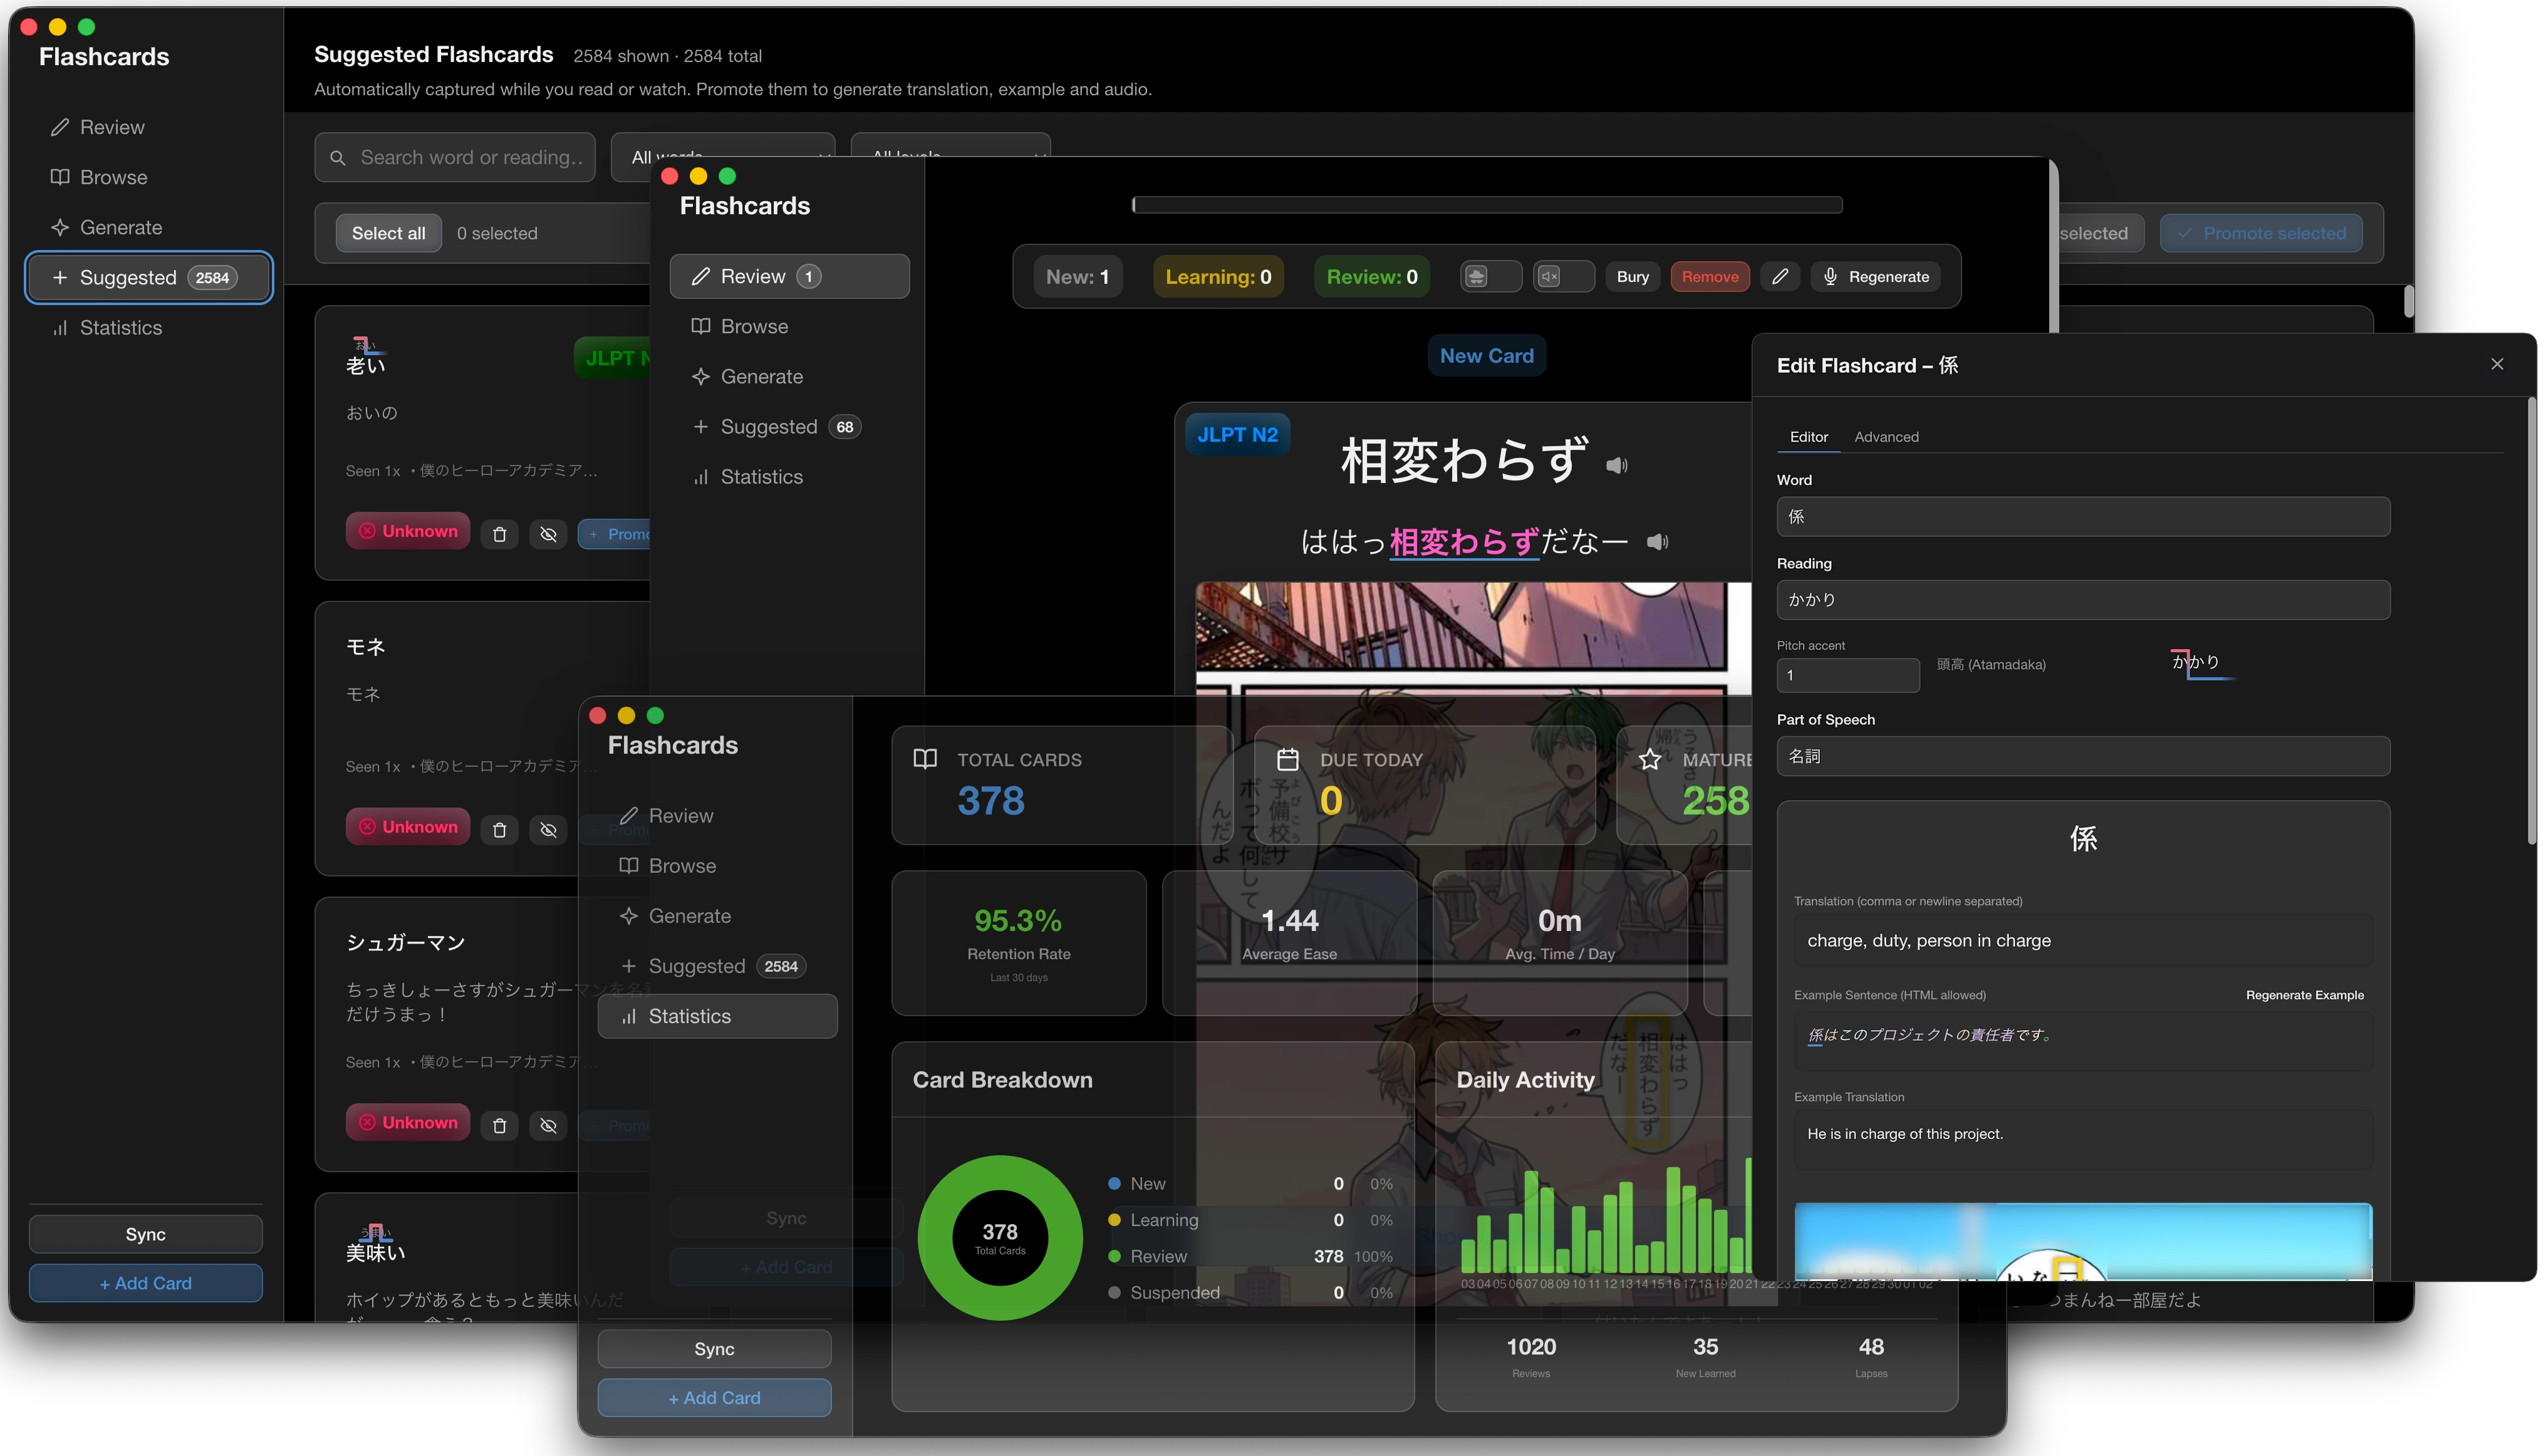Viewport: 2546px width, 1456px height.
Task: Select the Editor tab in Edit Flashcard
Action: pyautogui.click(x=1808, y=437)
